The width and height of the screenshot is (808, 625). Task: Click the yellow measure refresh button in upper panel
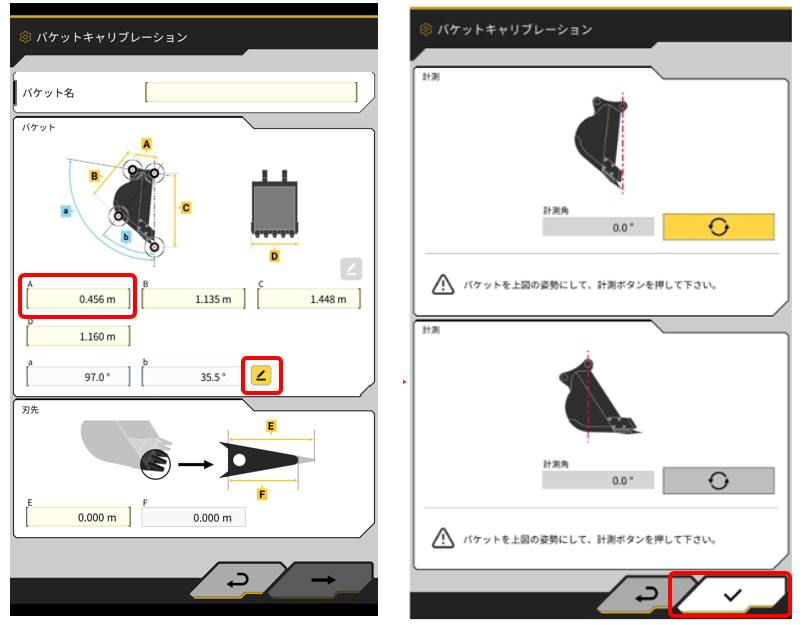point(718,227)
